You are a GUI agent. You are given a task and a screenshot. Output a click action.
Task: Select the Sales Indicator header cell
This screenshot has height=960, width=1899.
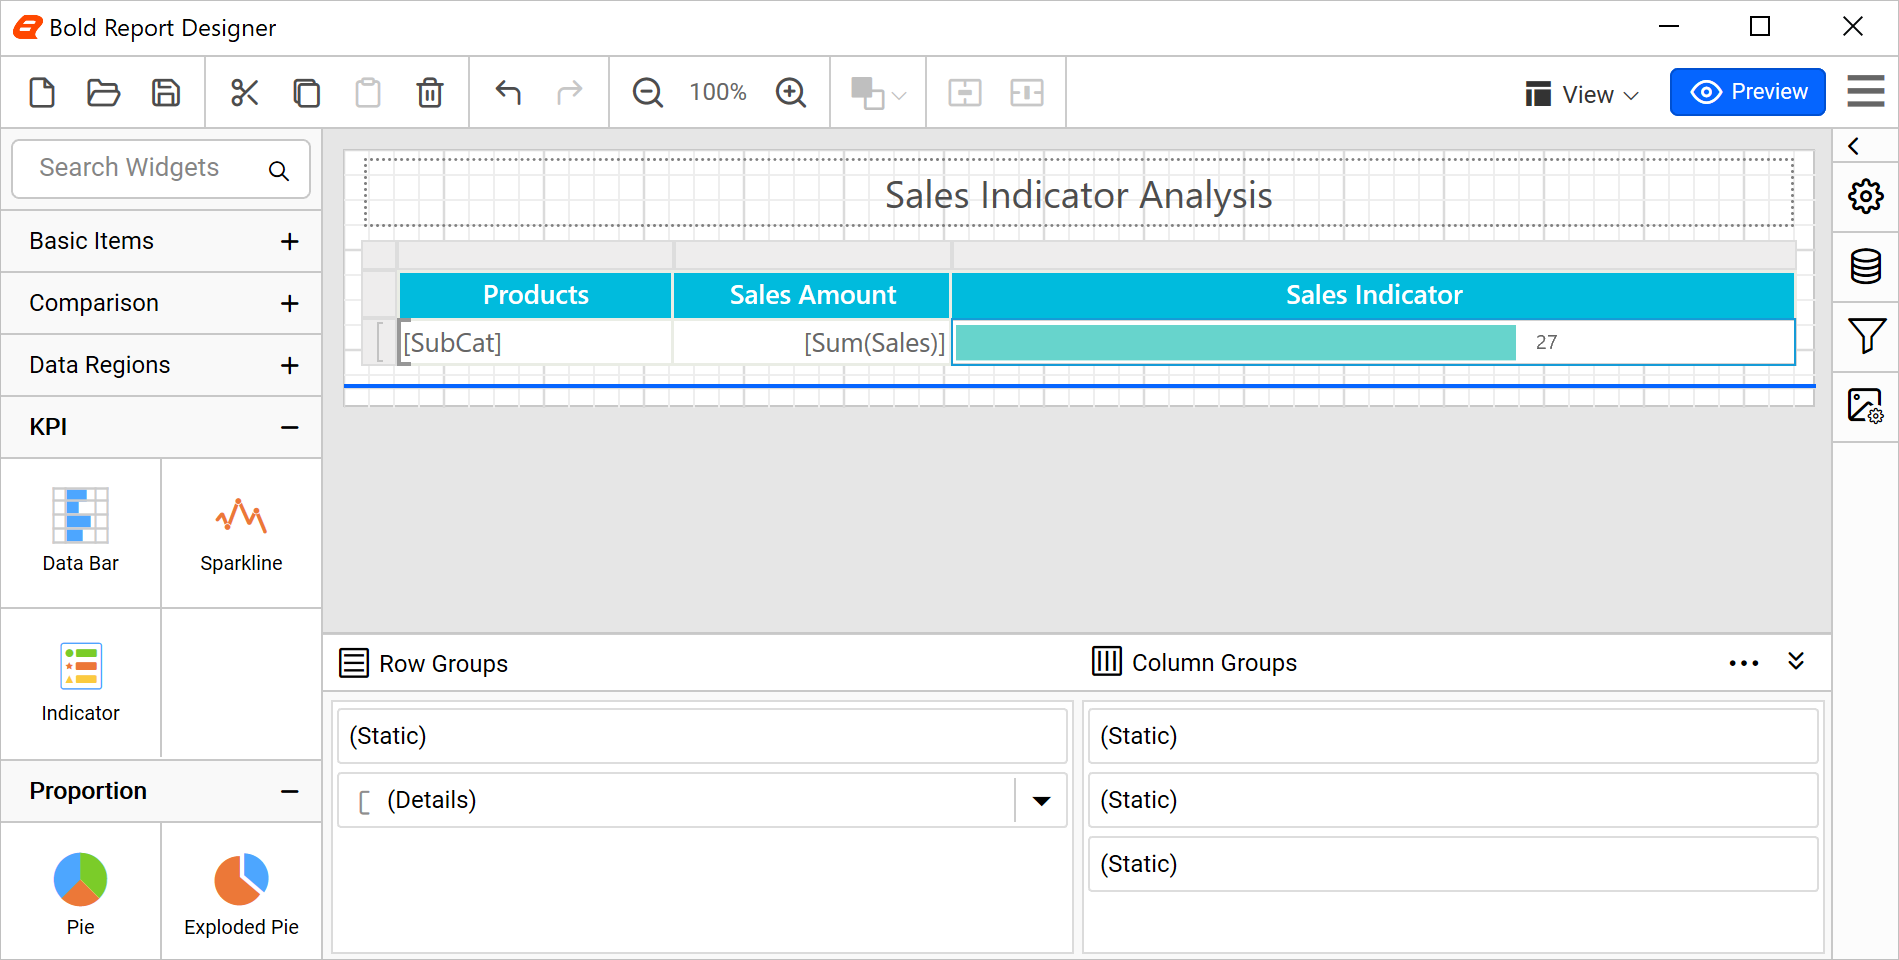click(x=1374, y=295)
